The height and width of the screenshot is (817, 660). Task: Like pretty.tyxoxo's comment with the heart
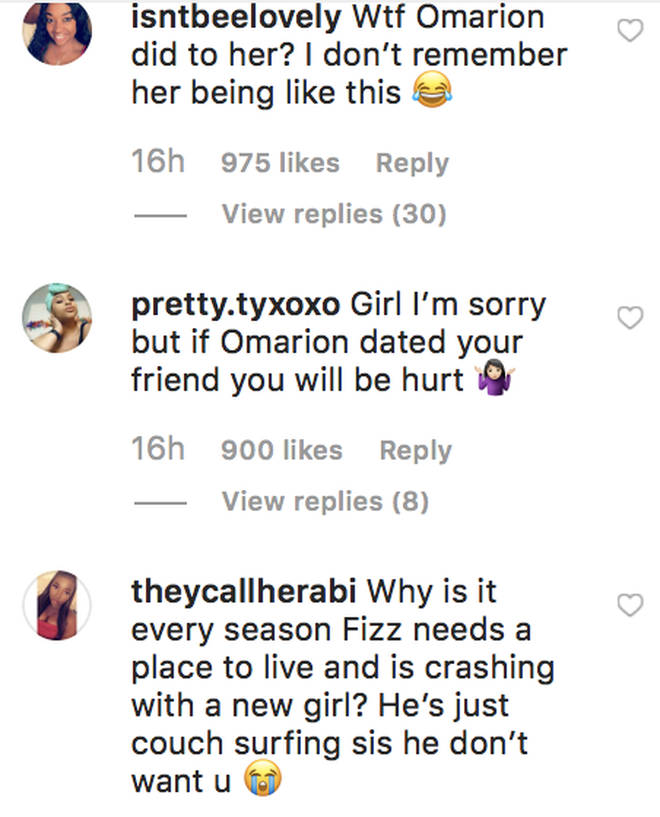[629, 318]
